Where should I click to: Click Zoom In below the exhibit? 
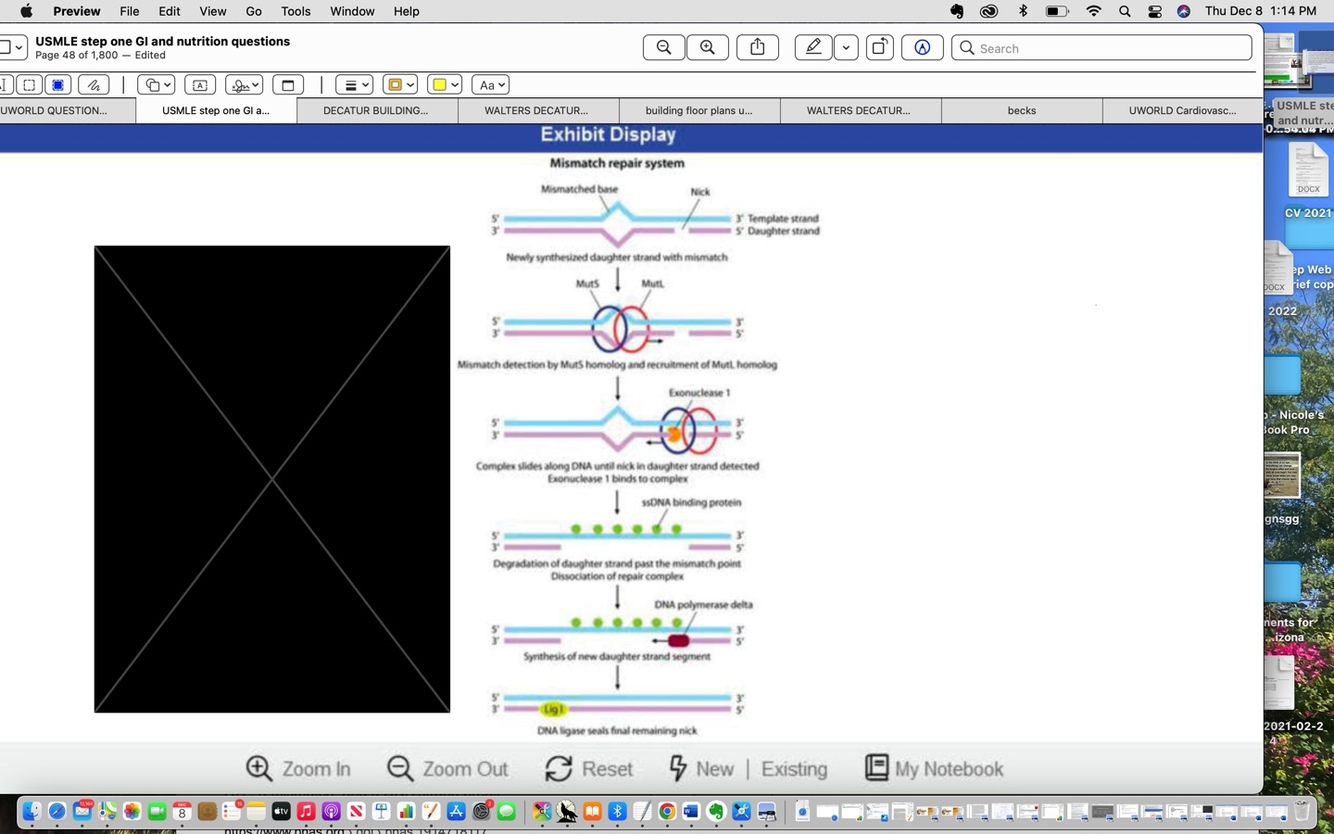click(298, 769)
